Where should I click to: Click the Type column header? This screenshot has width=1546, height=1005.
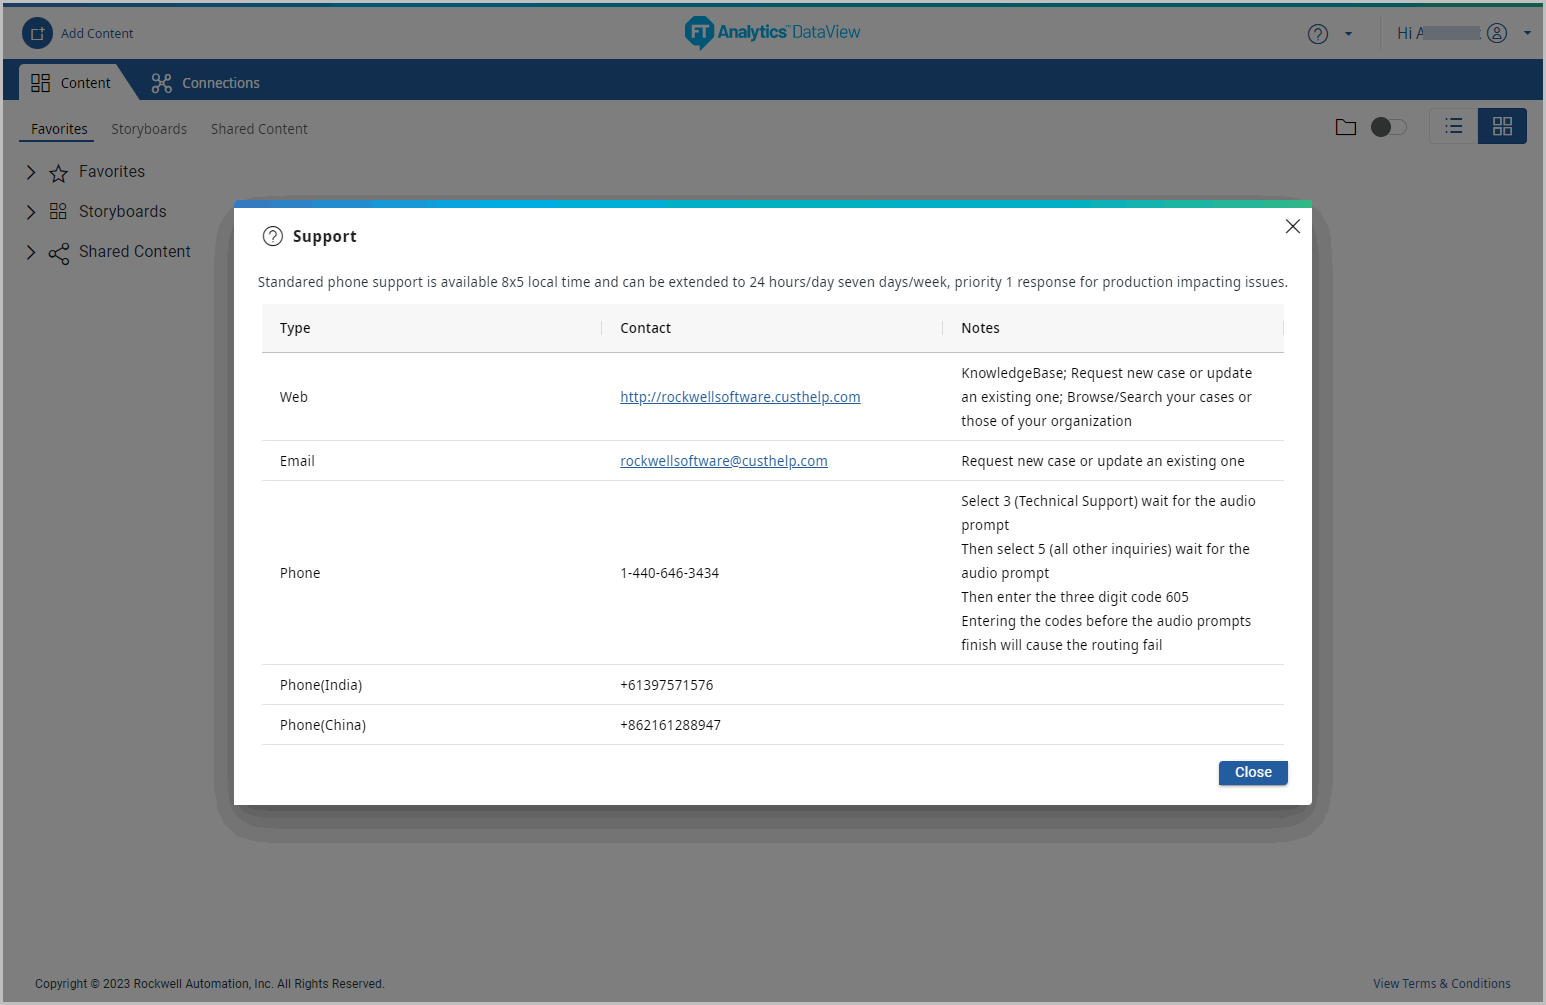pos(431,328)
